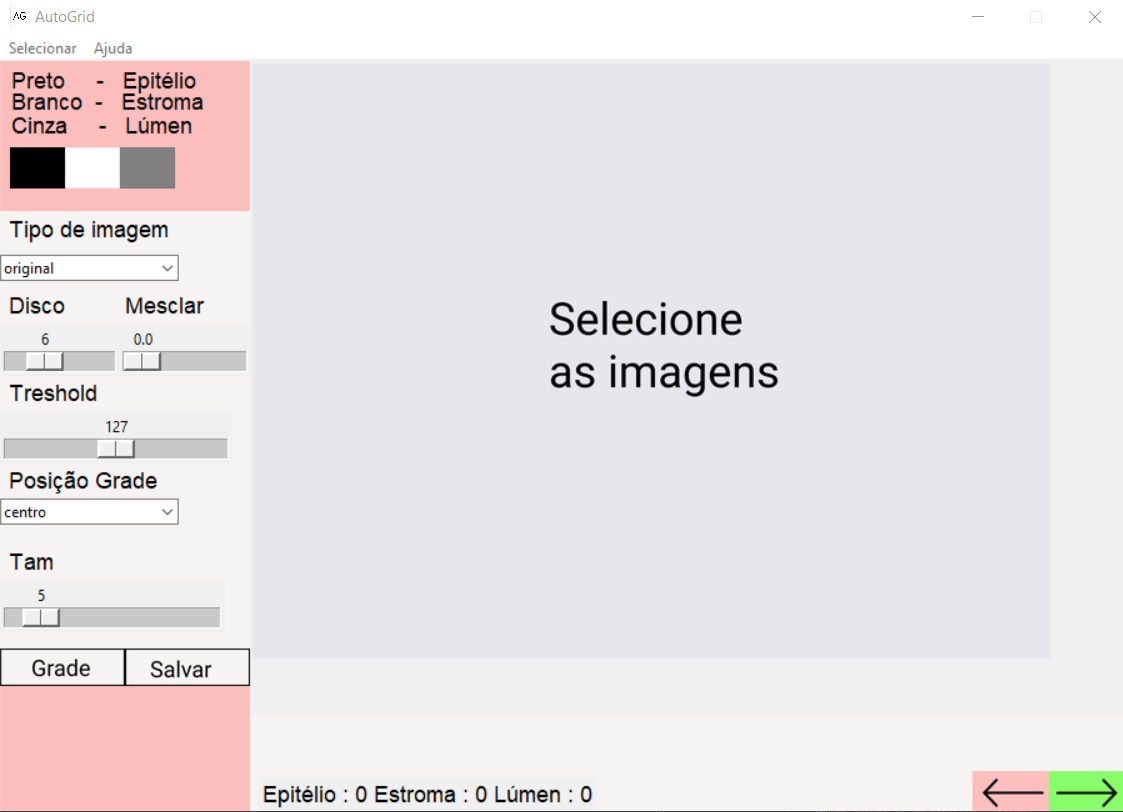Click the Treshold slider handle

point(116,448)
